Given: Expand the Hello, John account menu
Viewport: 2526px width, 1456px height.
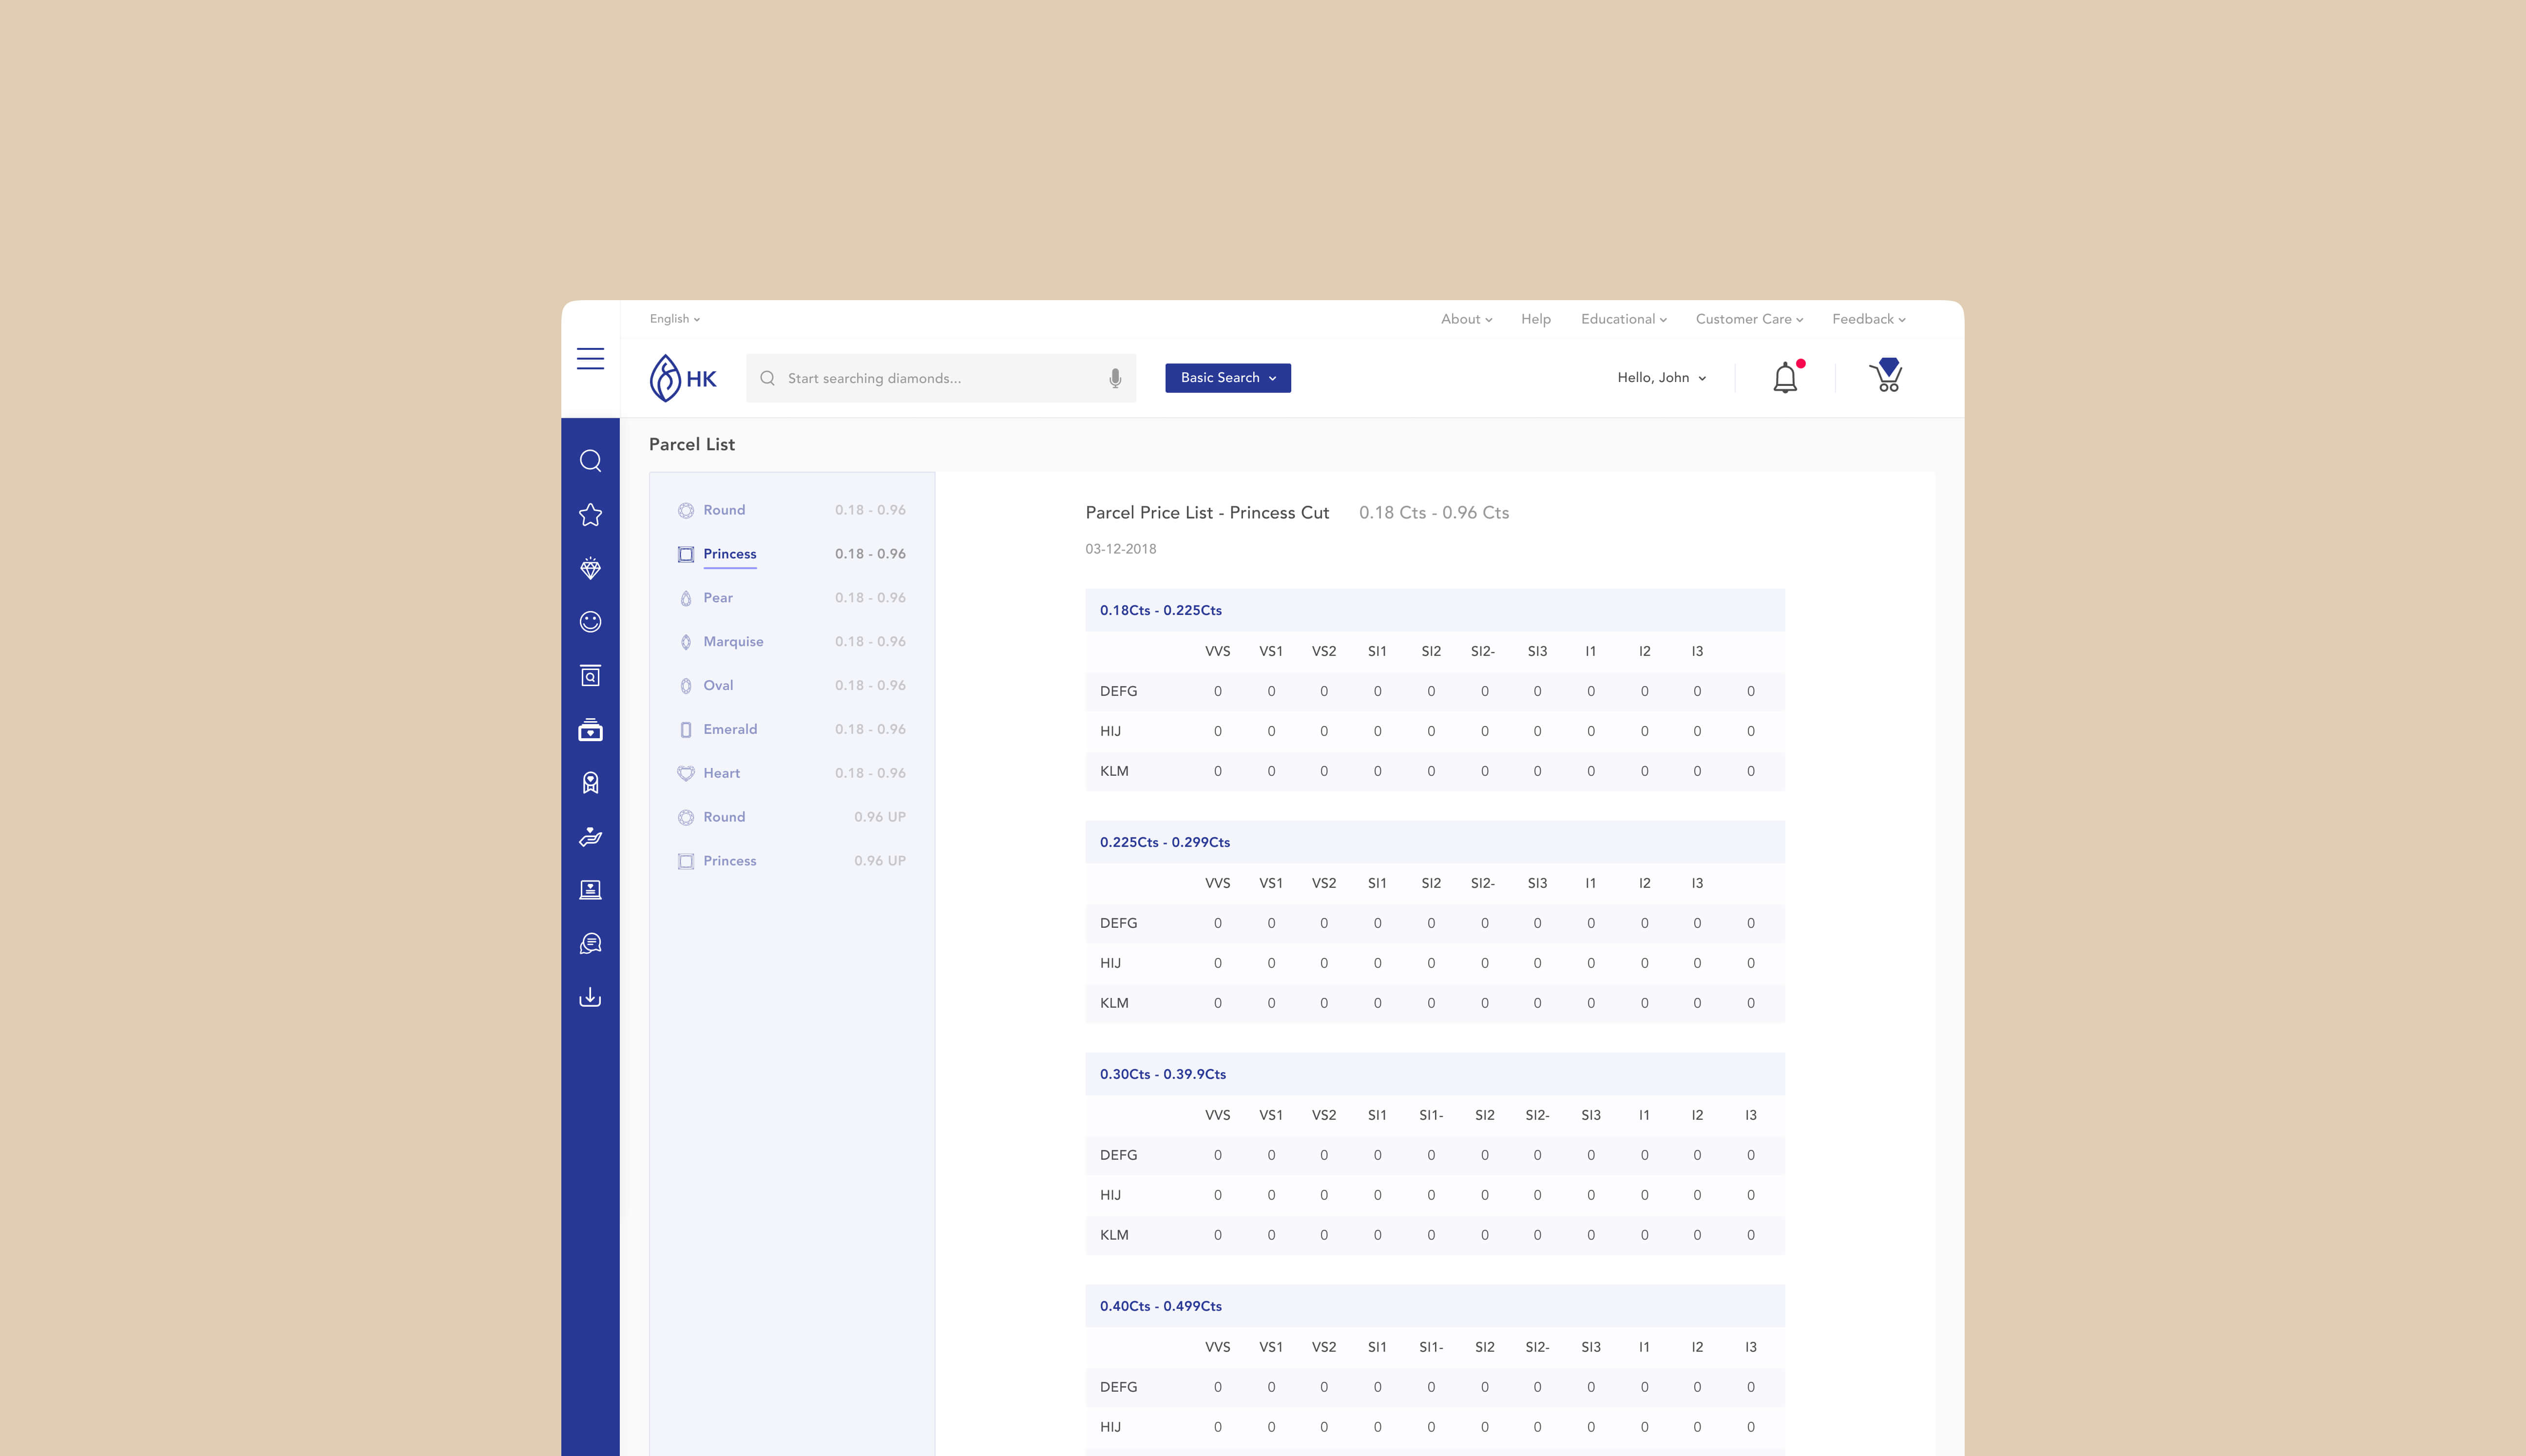Looking at the screenshot, I should pos(1661,378).
